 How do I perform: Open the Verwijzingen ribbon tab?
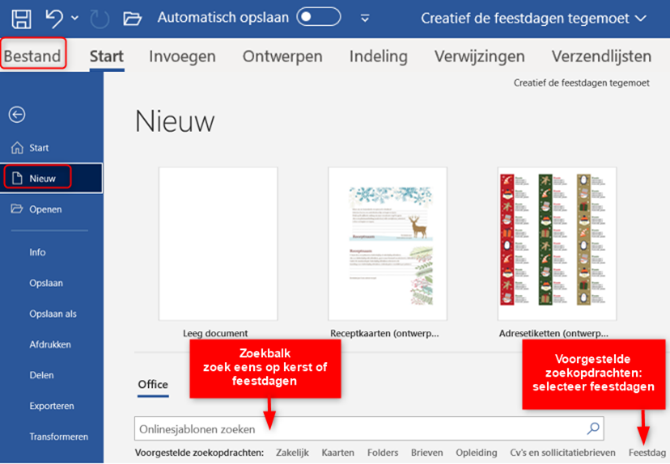click(x=479, y=56)
